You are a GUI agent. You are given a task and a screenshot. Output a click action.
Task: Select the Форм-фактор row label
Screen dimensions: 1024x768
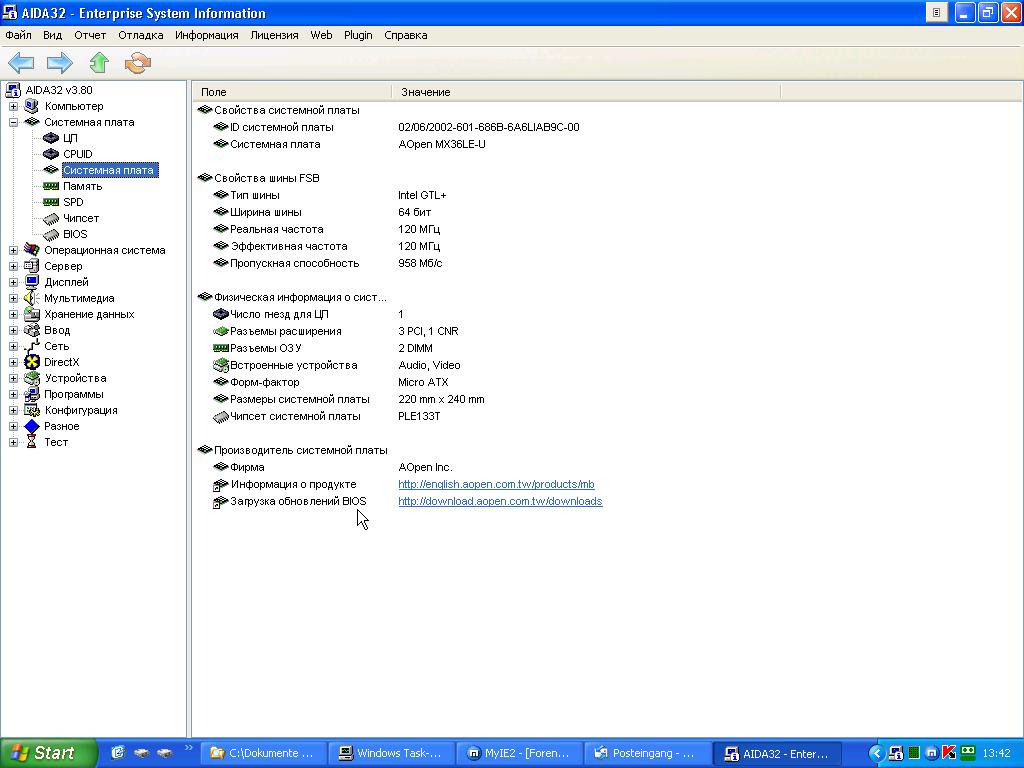[264, 382]
